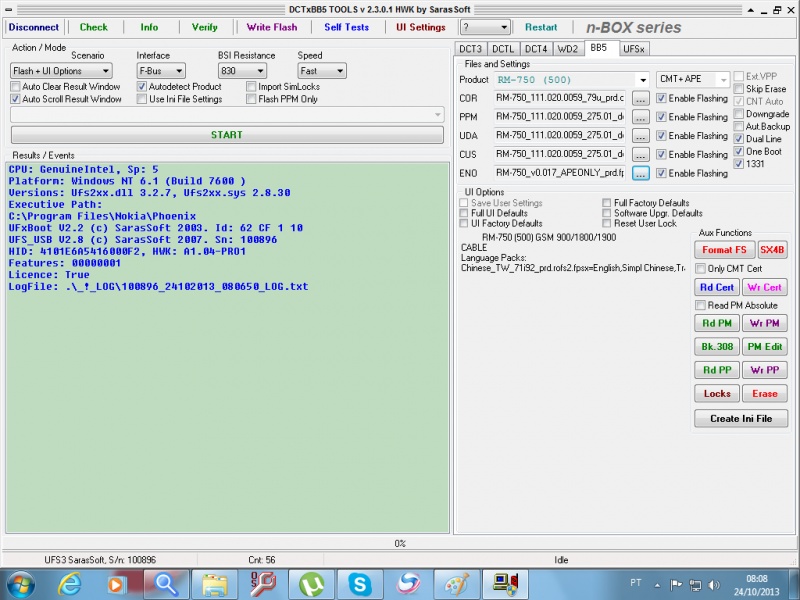Image resolution: width=800 pixels, height=600 pixels.
Task: Browse for PPM file with ellipsis button
Action: tap(640, 117)
